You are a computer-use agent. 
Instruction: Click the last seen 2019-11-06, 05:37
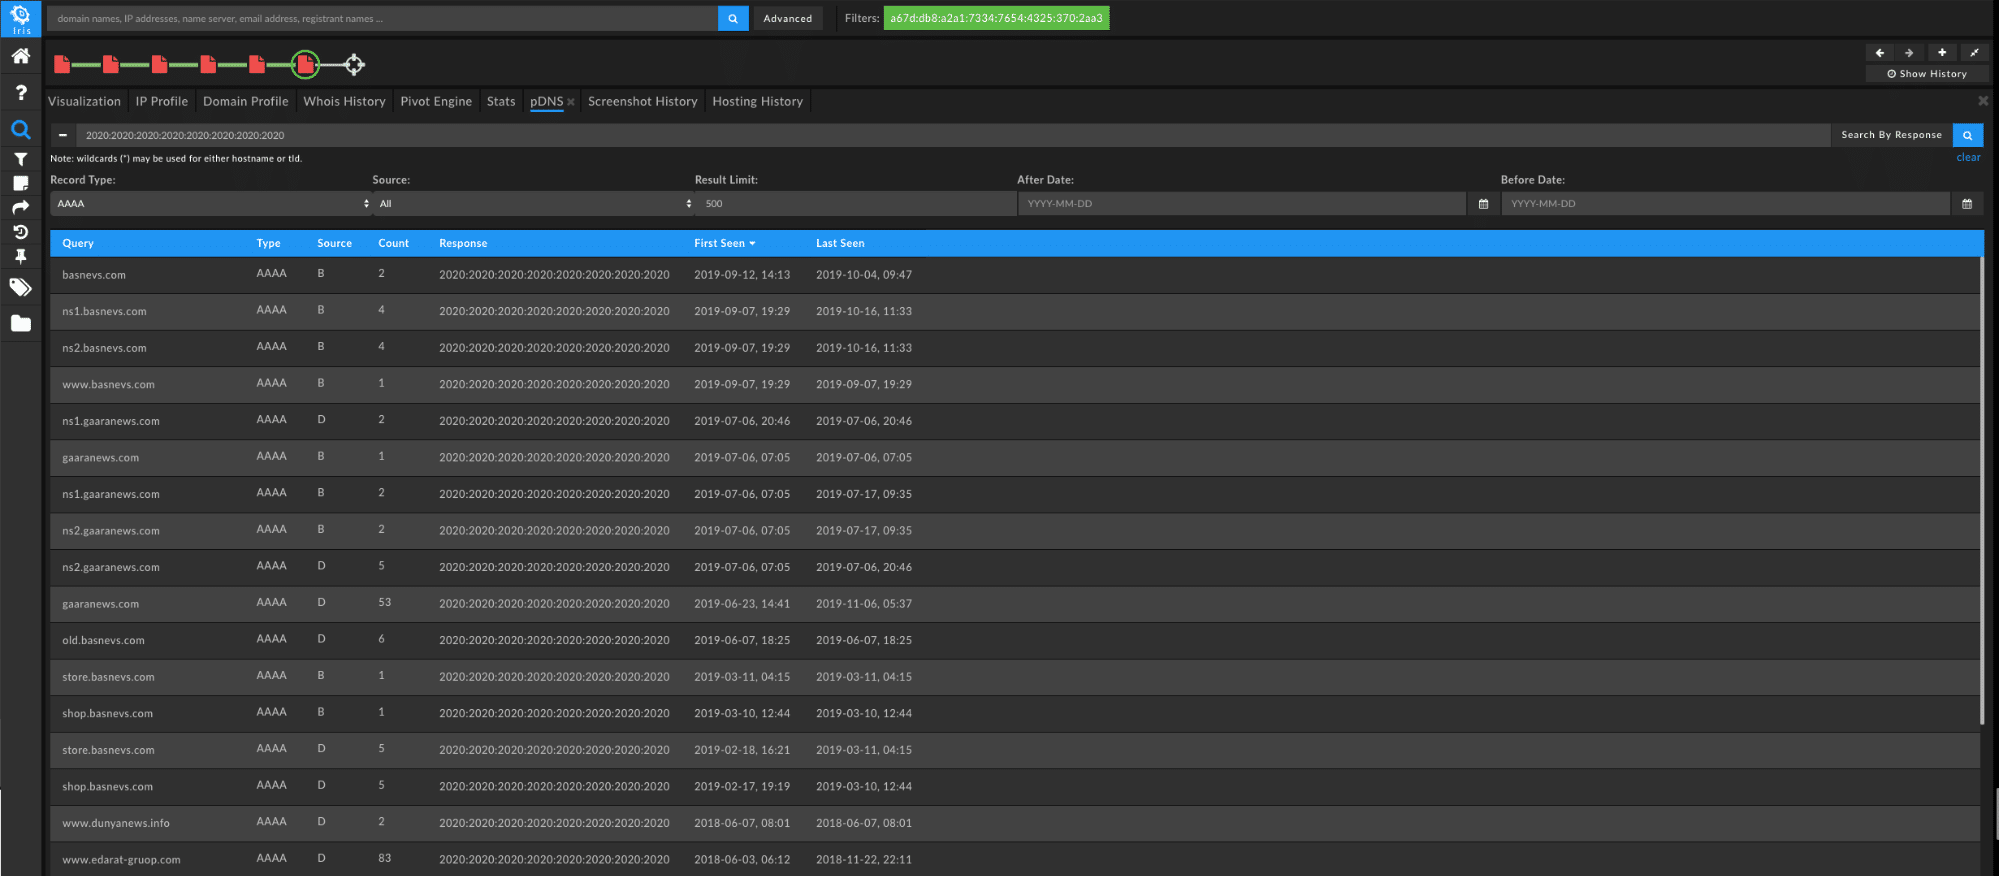tap(864, 604)
